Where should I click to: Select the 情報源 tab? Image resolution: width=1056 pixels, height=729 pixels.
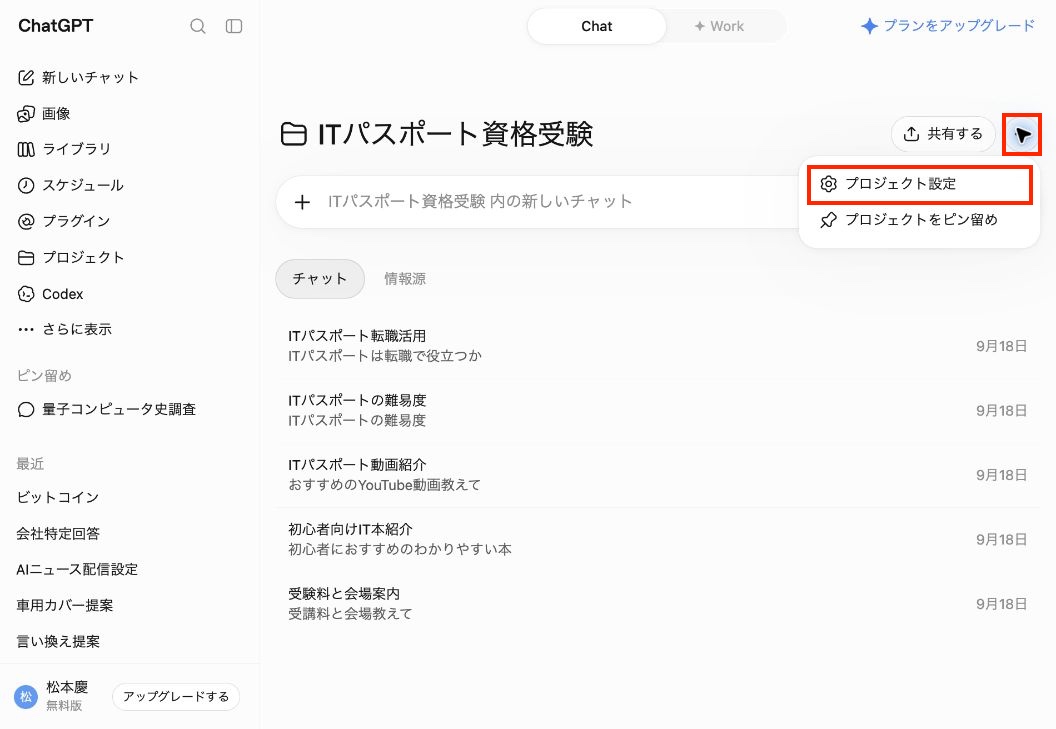pyautogui.click(x=405, y=279)
